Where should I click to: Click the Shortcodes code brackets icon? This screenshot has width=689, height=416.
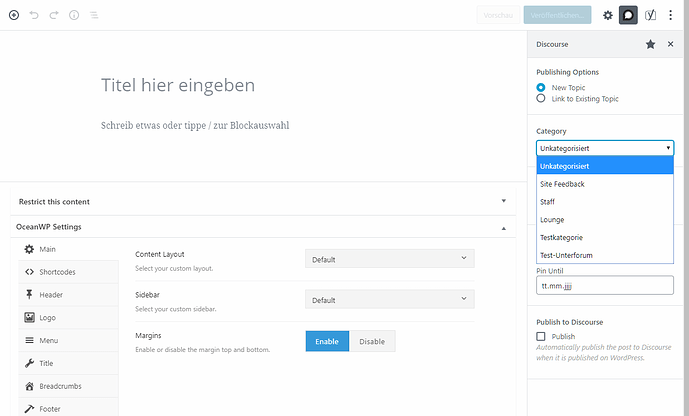[x=29, y=272]
